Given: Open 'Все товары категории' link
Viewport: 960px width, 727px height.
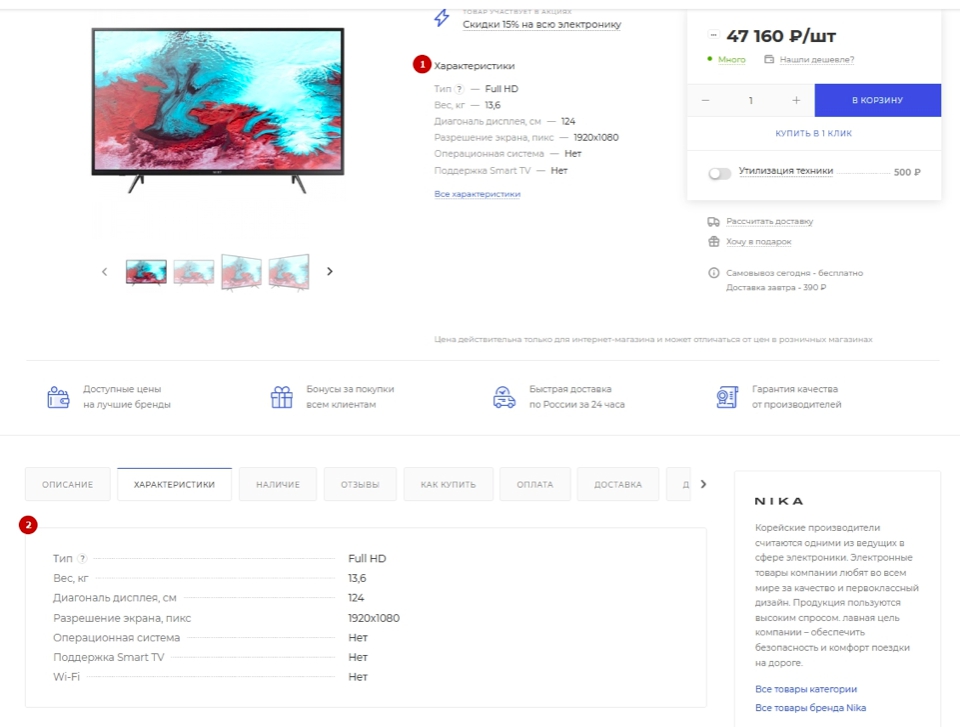Looking at the screenshot, I should point(806,689).
